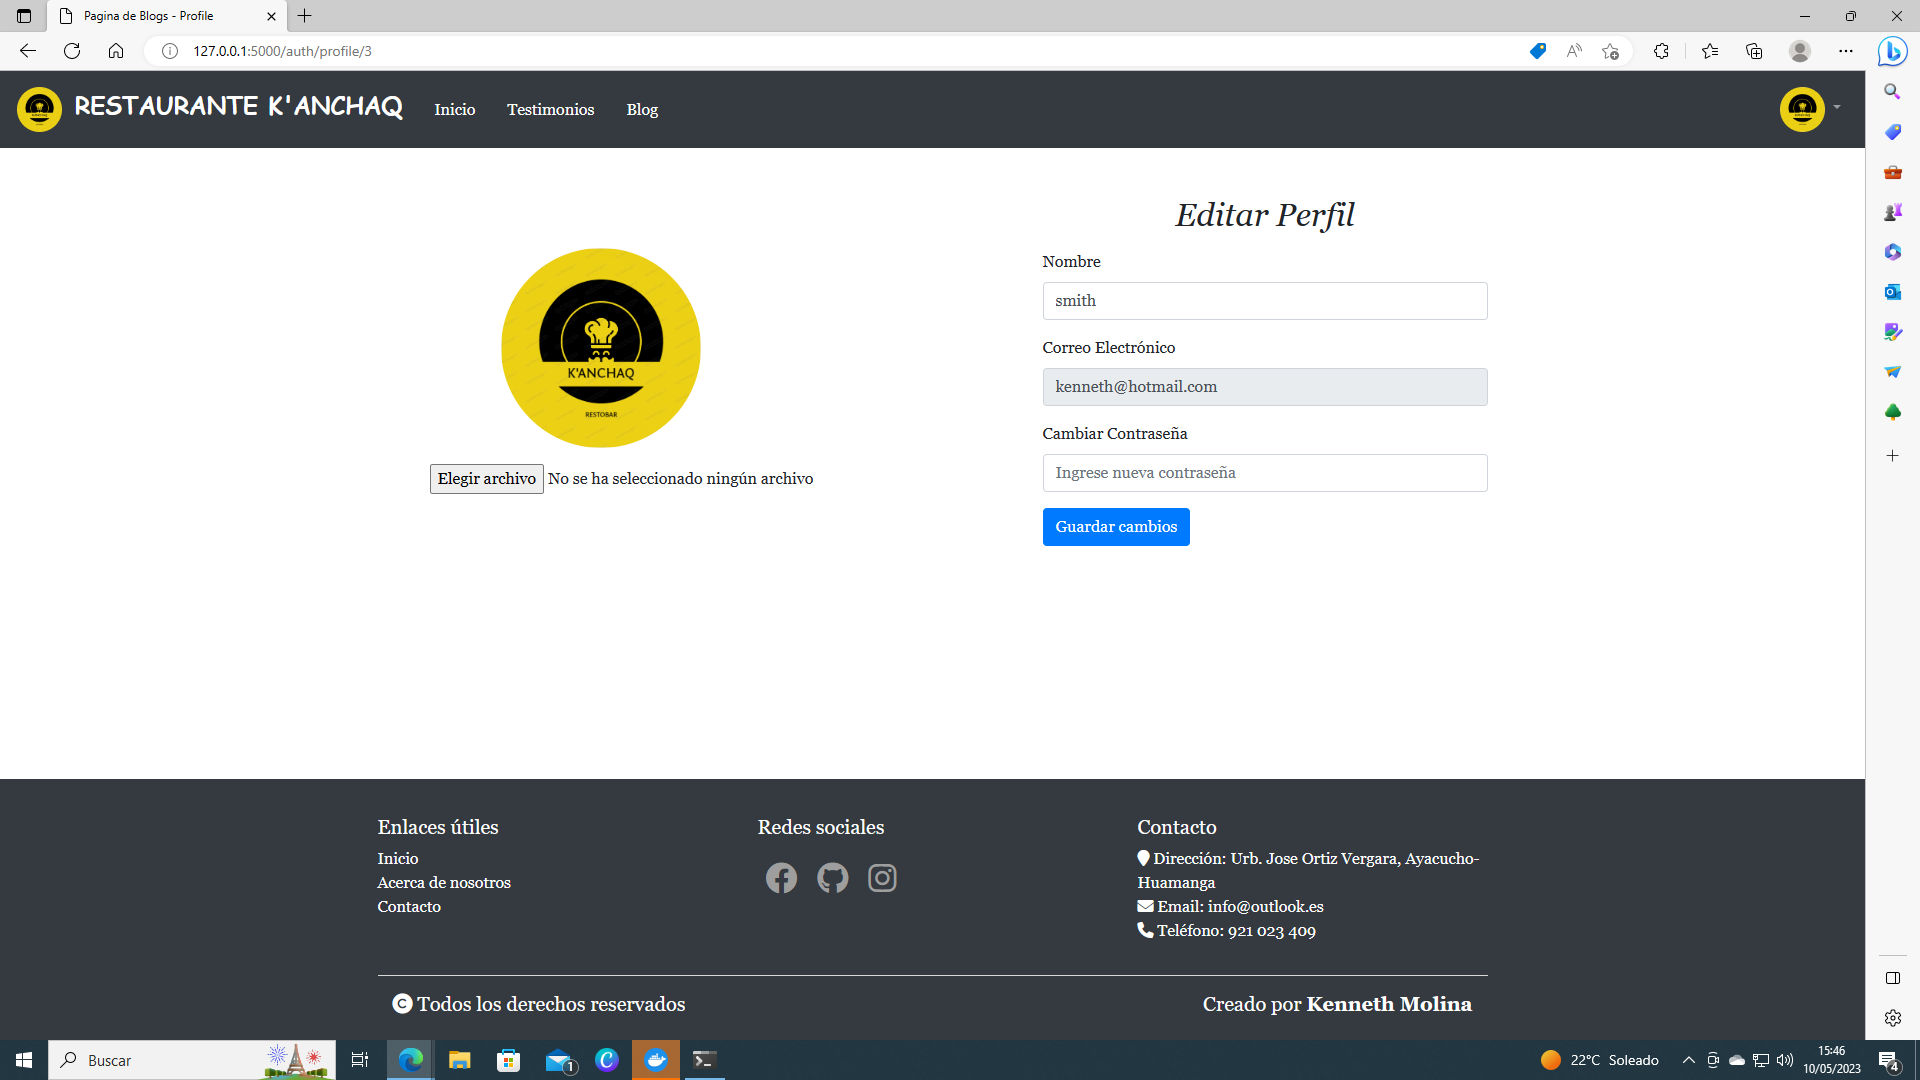Open browser extensions puzzle icon
The image size is (1920, 1080).
point(1661,50)
